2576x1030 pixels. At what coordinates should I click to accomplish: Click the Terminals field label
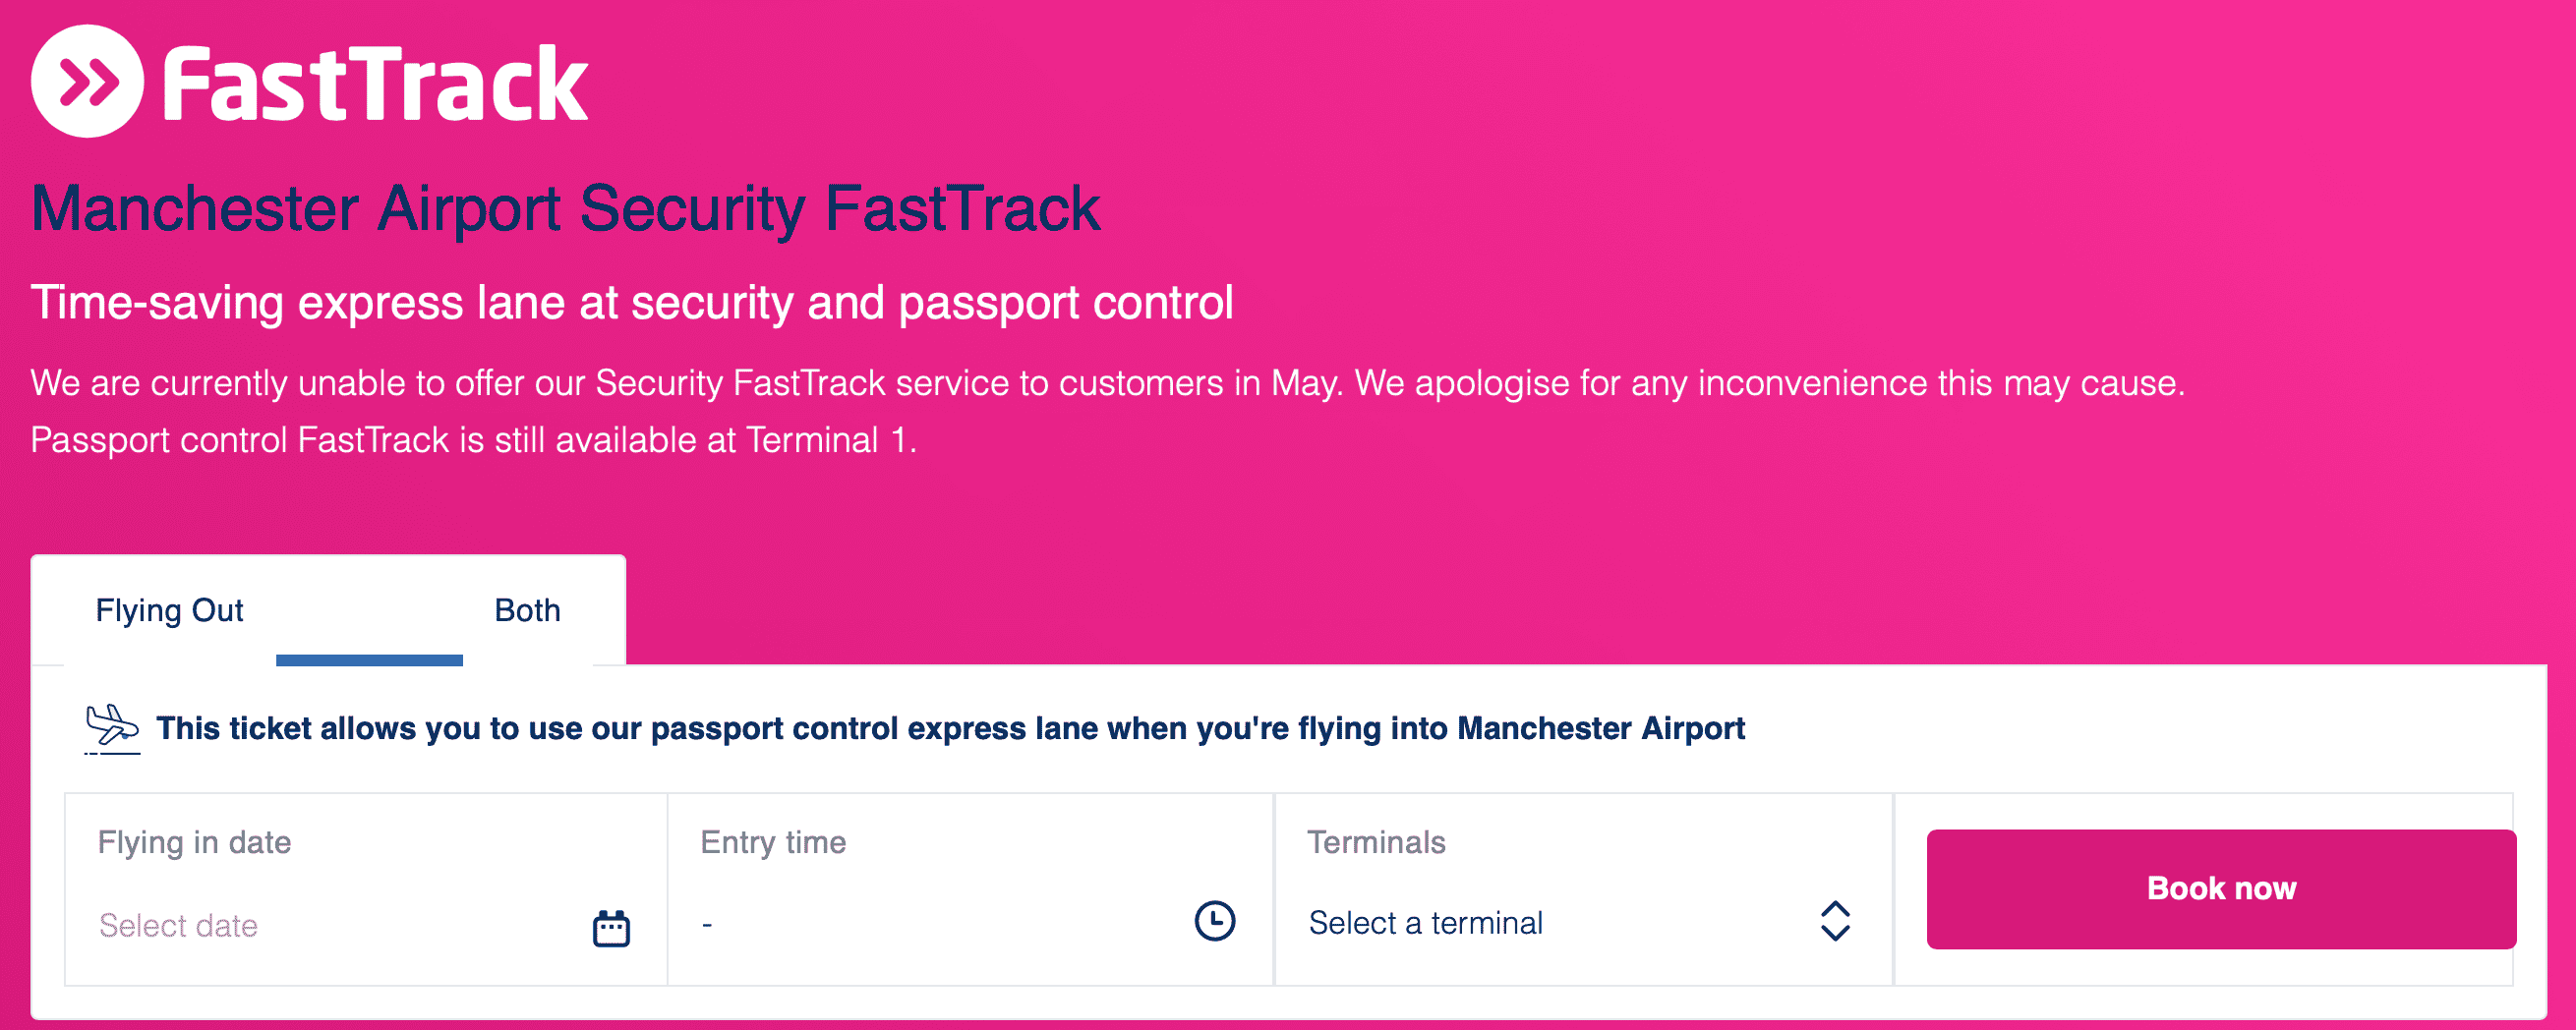[x=1376, y=842]
